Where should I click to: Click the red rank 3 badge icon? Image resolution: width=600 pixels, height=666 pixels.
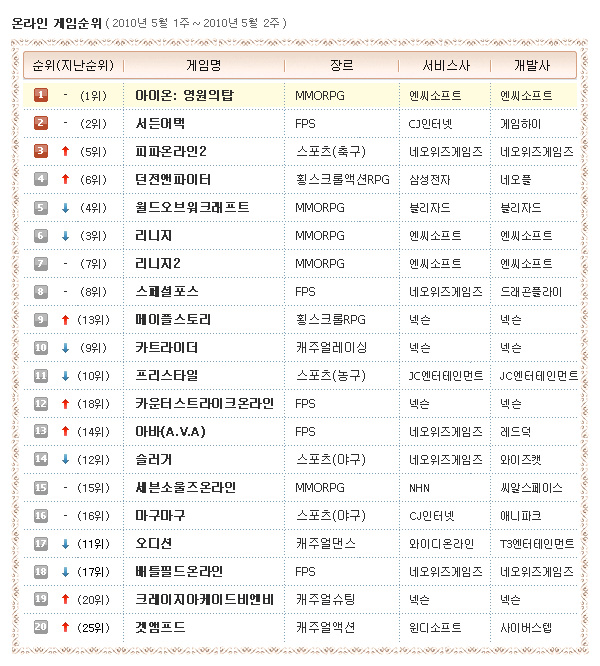[x=41, y=151]
